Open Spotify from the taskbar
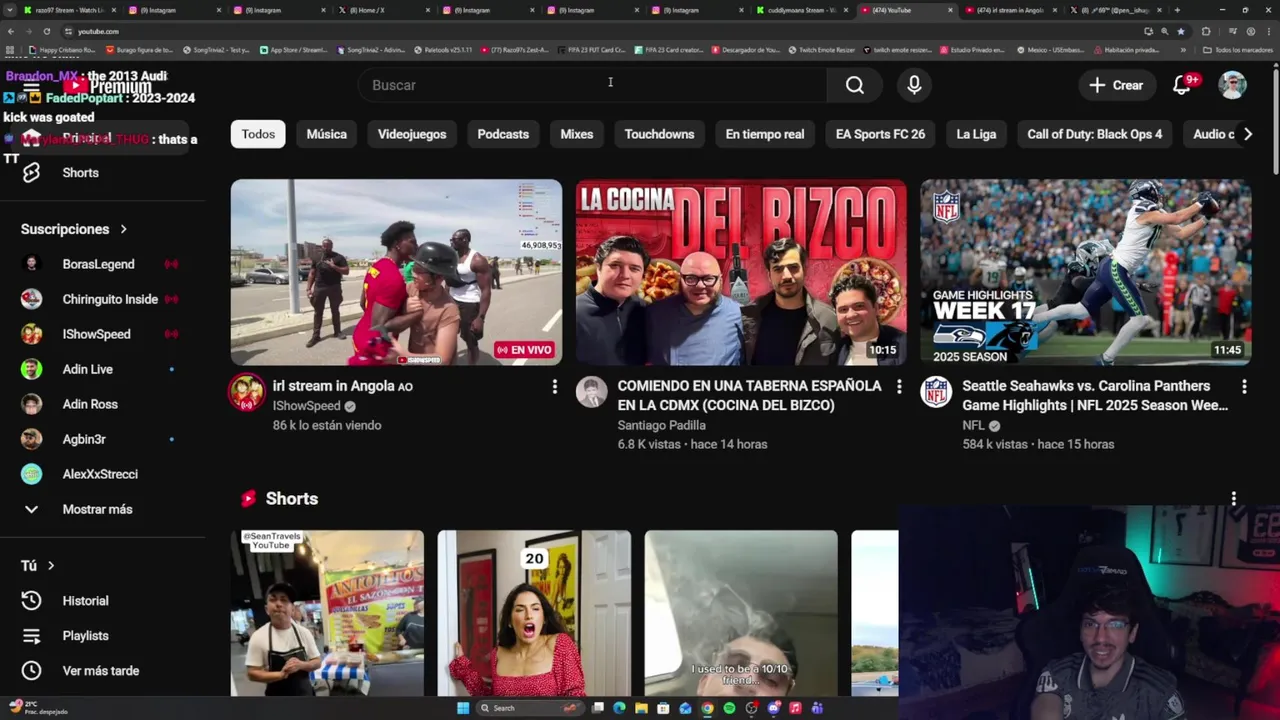This screenshot has width=1280, height=720. tap(729, 708)
